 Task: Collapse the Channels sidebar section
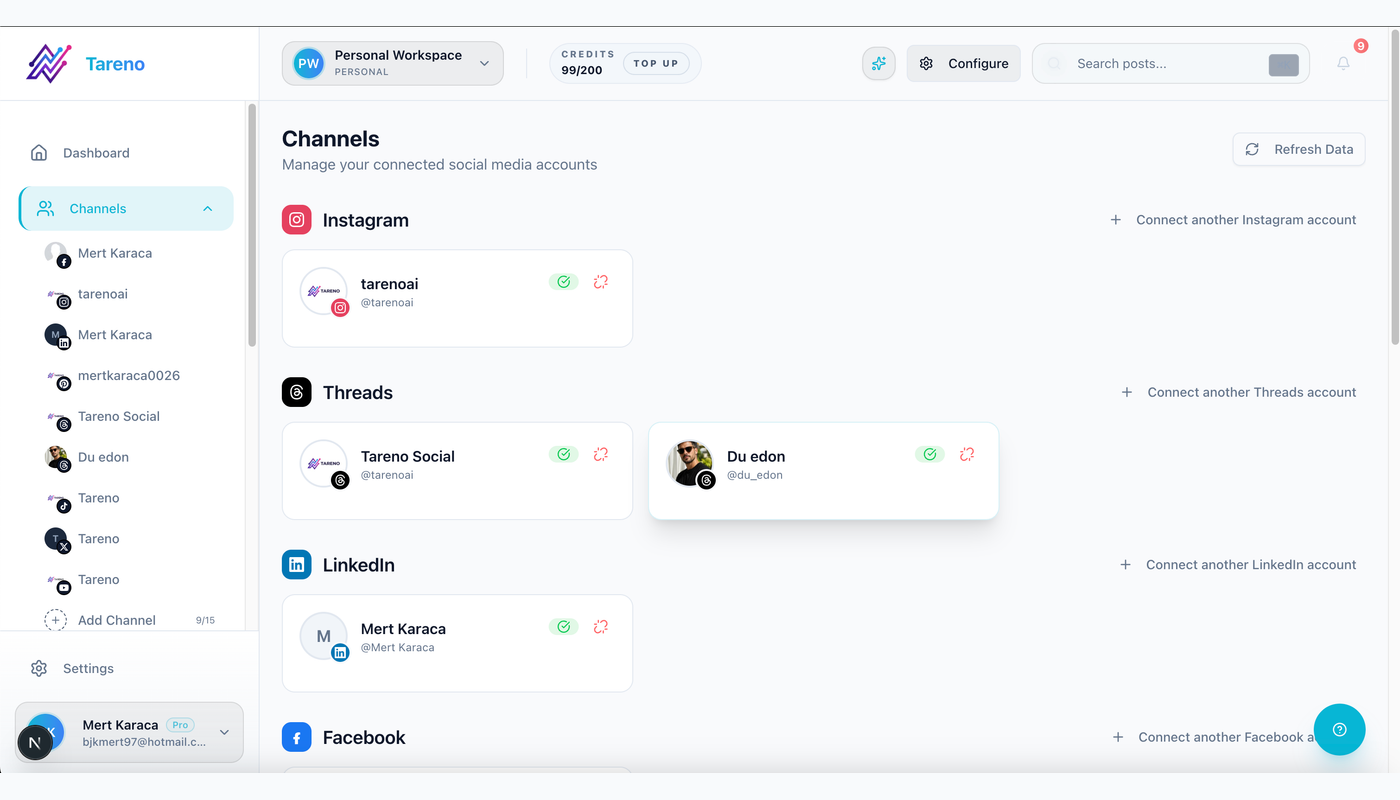point(208,208)
